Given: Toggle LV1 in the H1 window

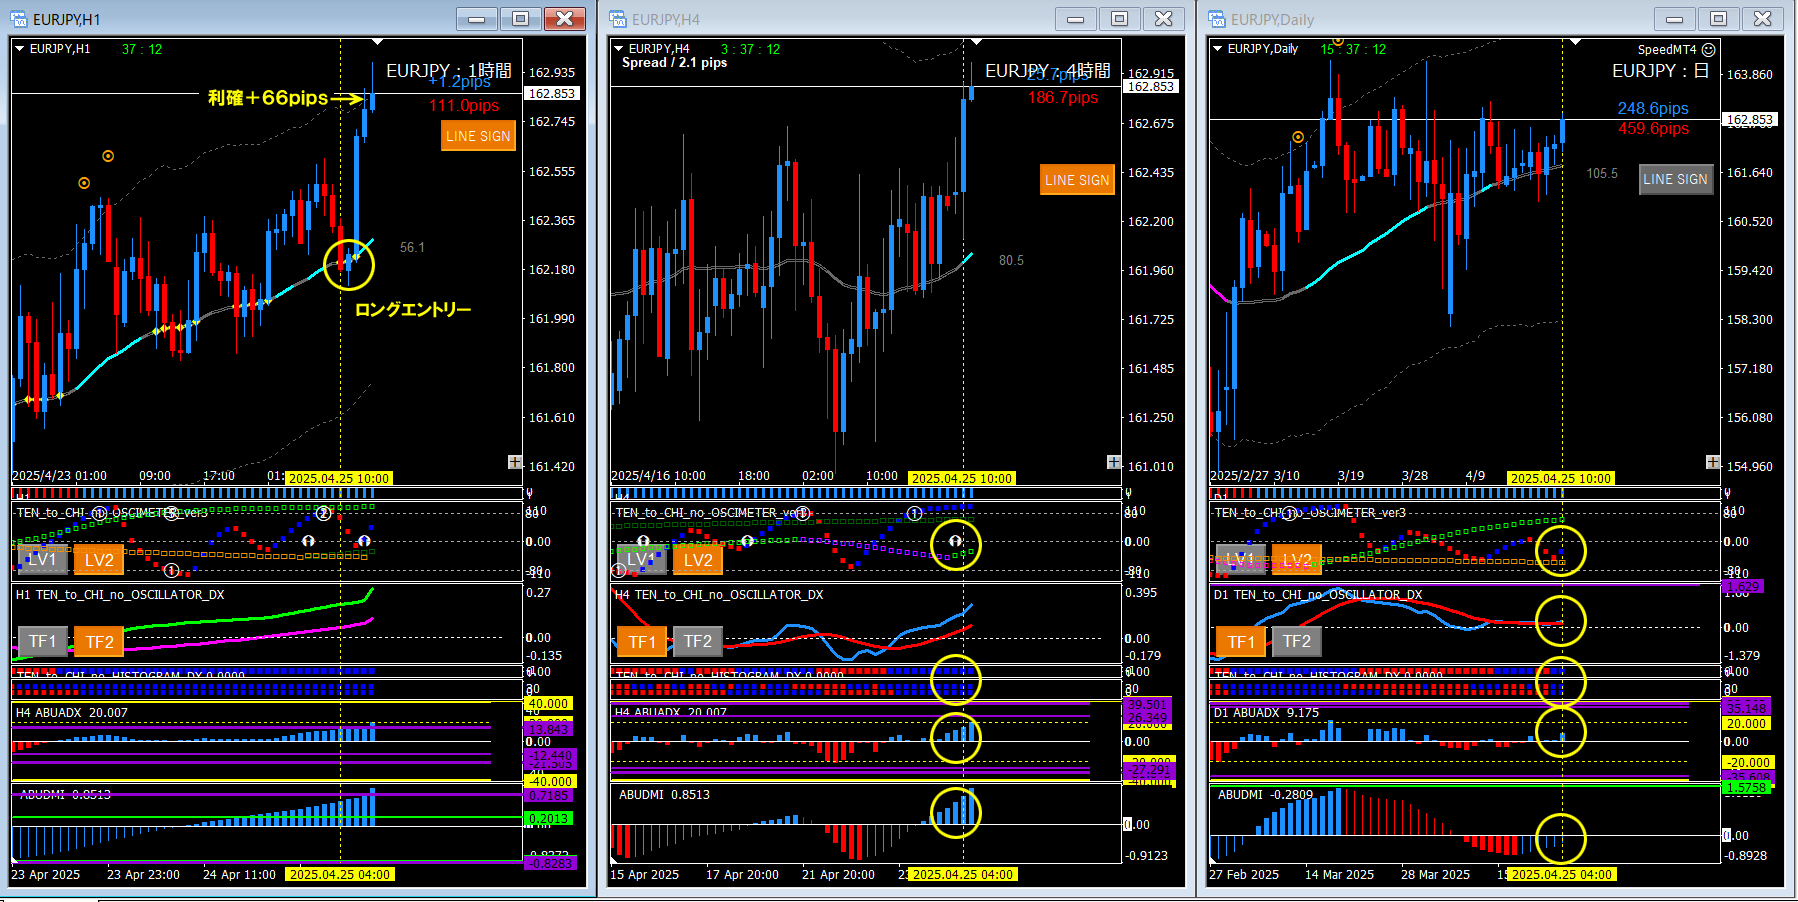Looking at the screenshot, I should tap(42, 560).
